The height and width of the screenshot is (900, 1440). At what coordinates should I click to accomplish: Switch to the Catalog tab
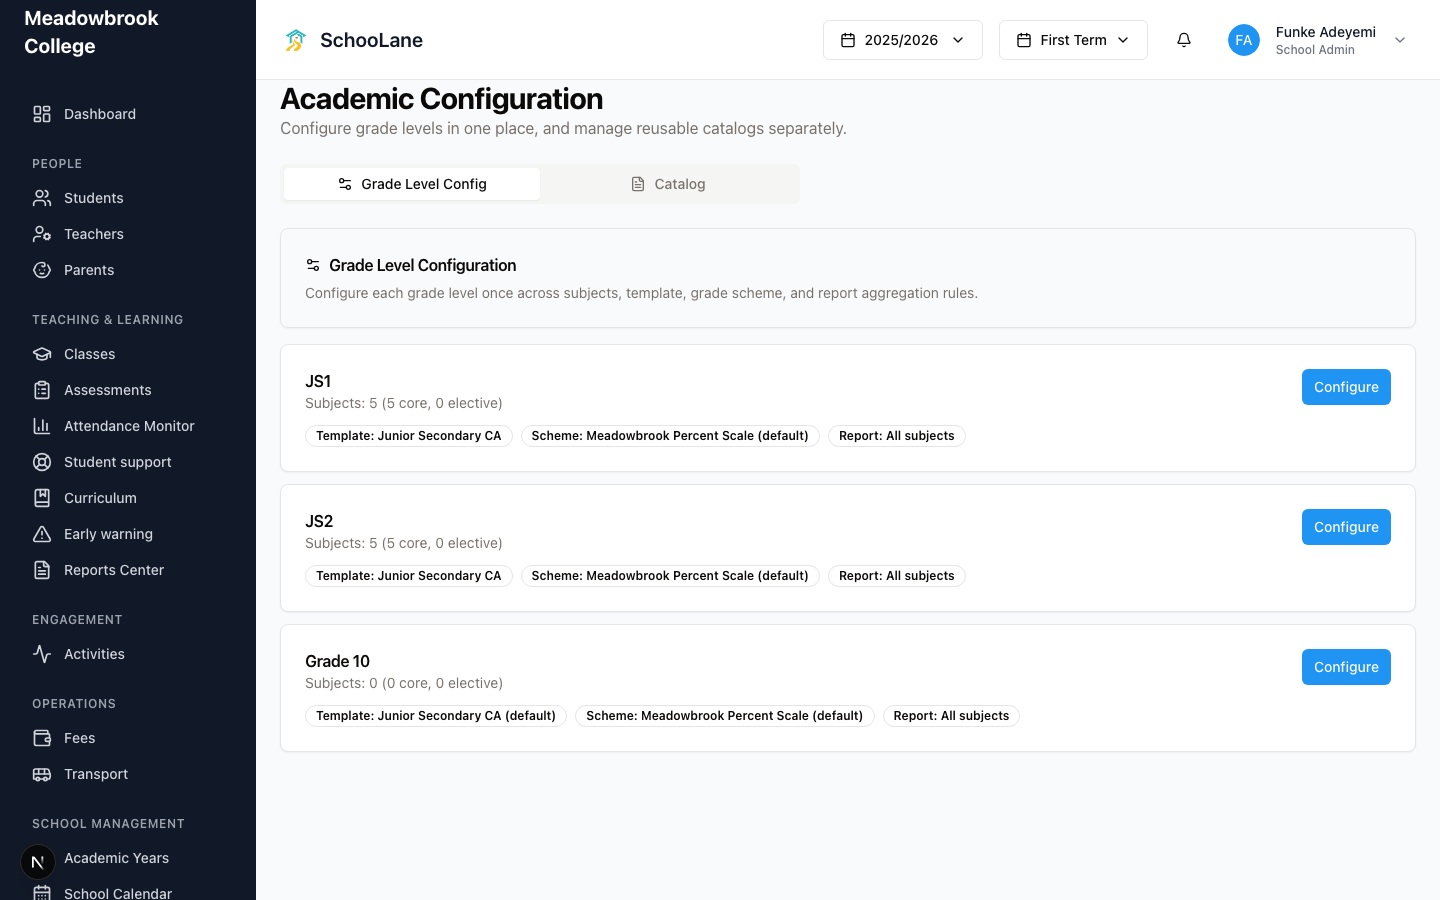pos(669,184)
